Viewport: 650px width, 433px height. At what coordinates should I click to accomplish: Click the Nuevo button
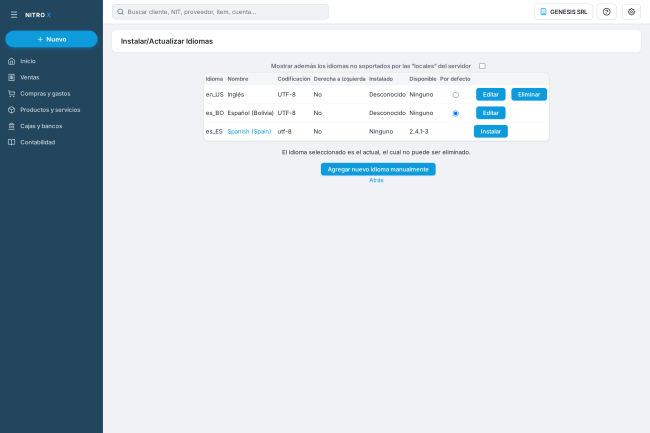coord(51,39)
